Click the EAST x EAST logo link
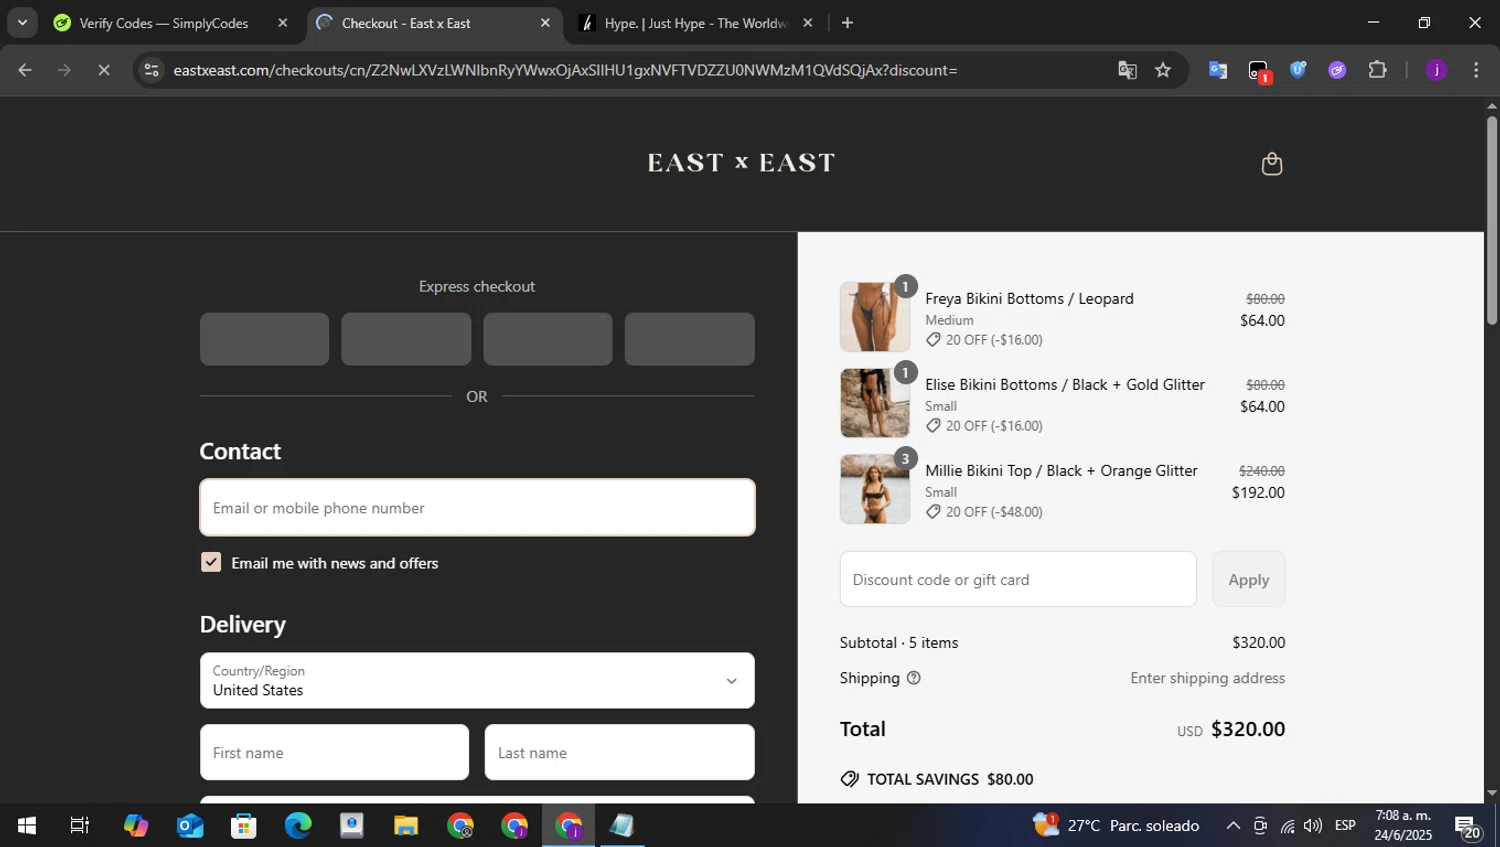This screenshot has height=847, width=1500. [741, 163]
